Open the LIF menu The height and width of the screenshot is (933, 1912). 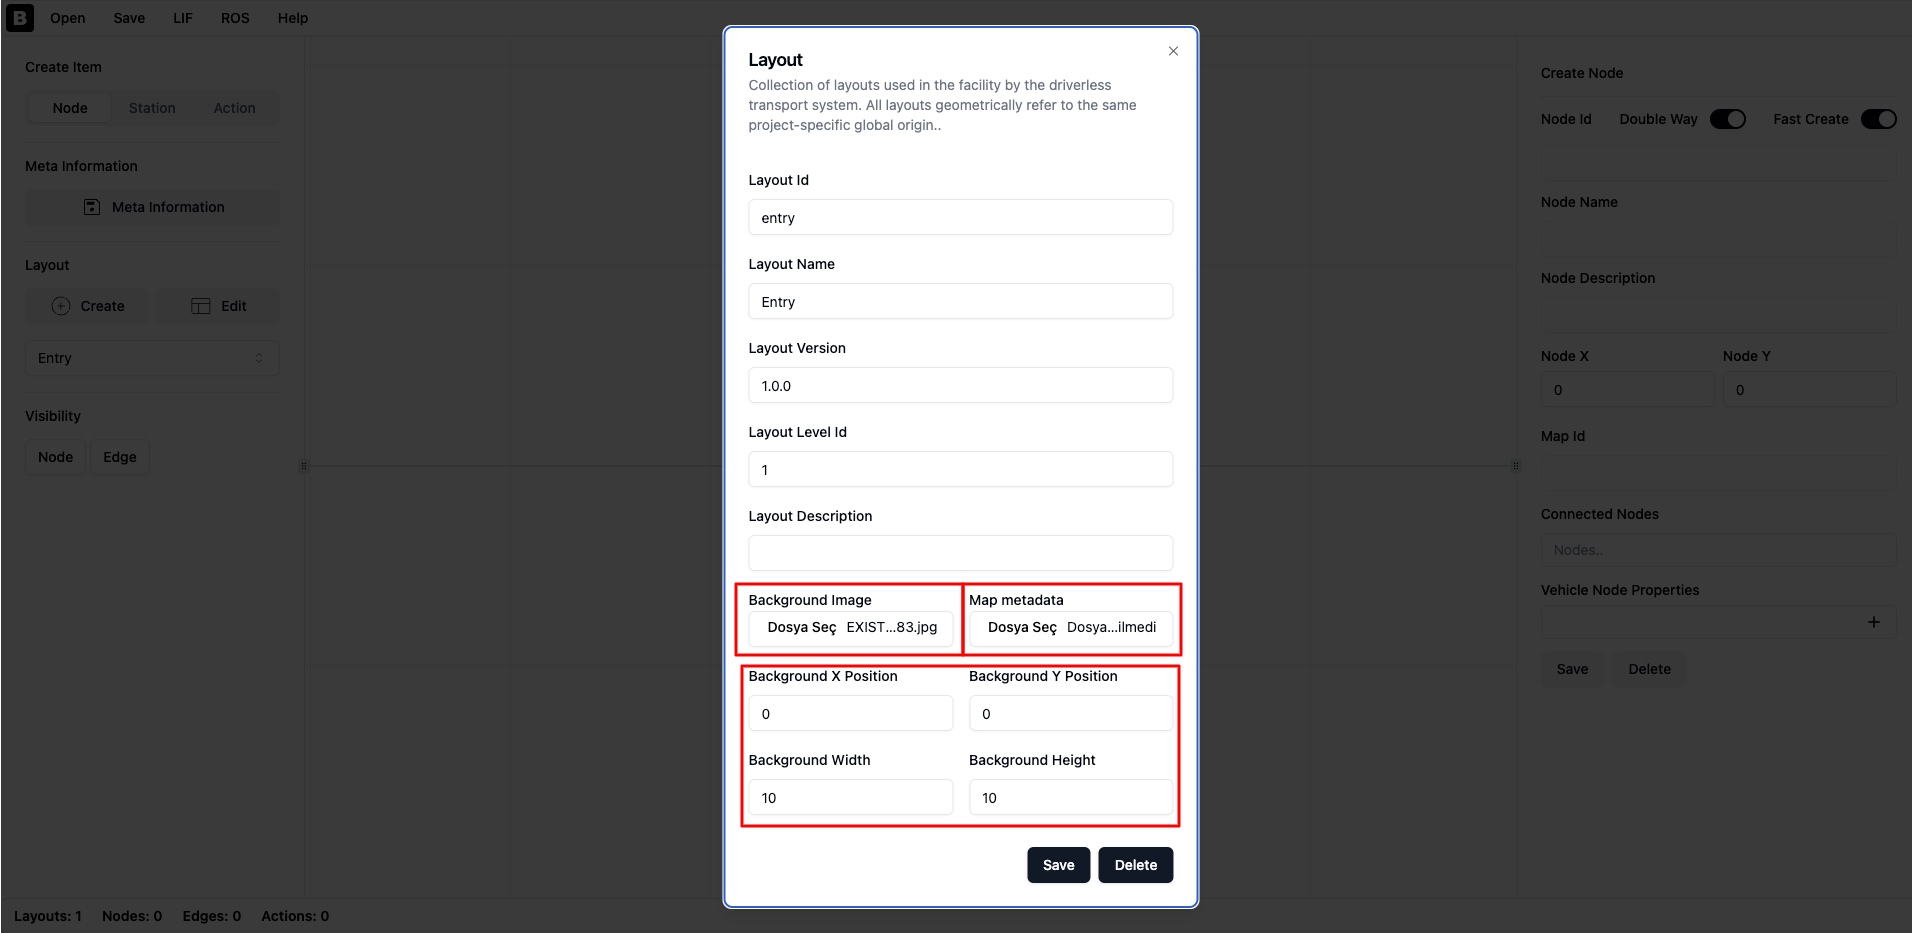tap(183, 18)
